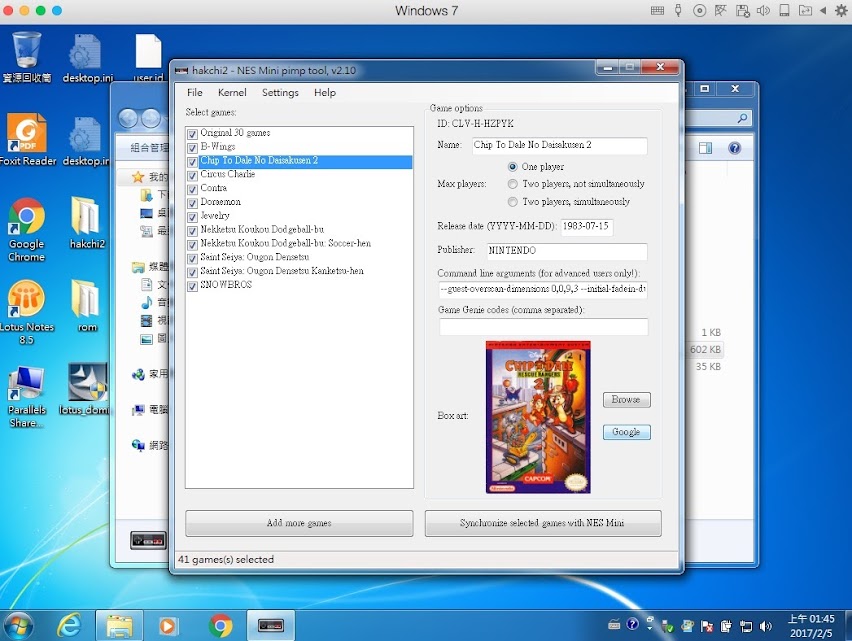Click the Command line arguments field
The width and height of the screenshot is (852, 641).
tap(543, 289)
